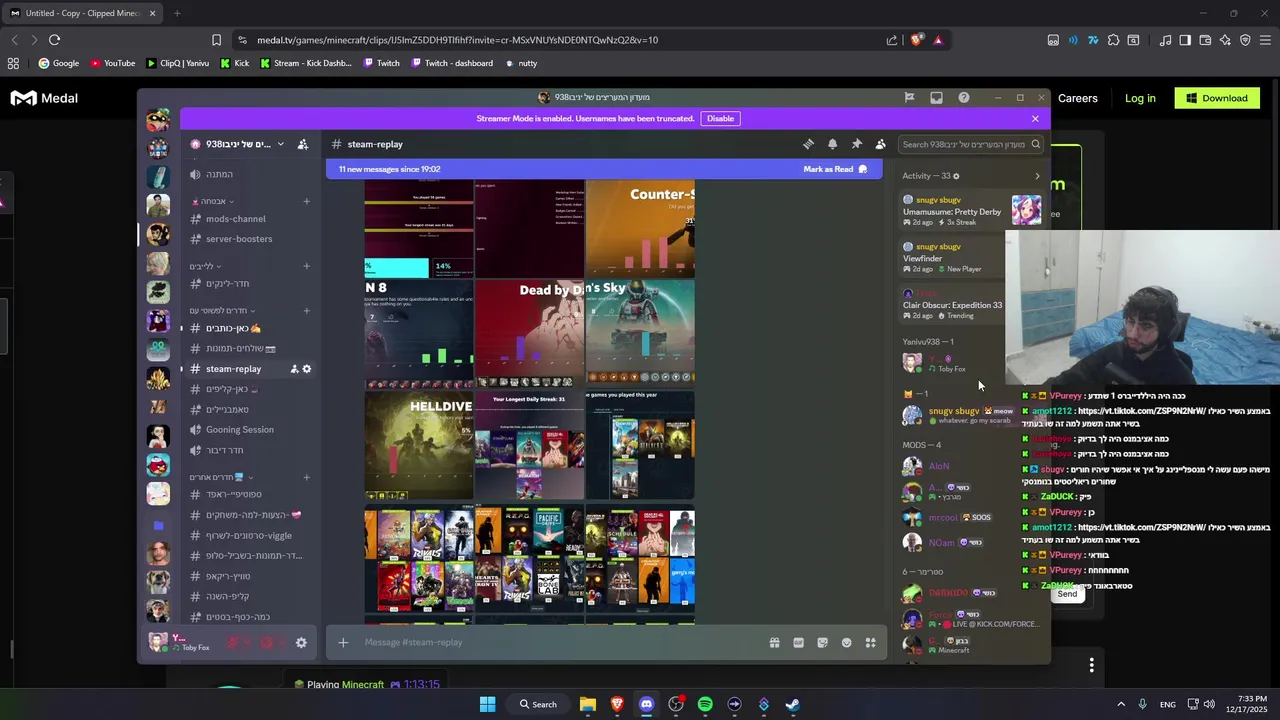Collapse the ללייבים channel category

[x=205, y=266]
